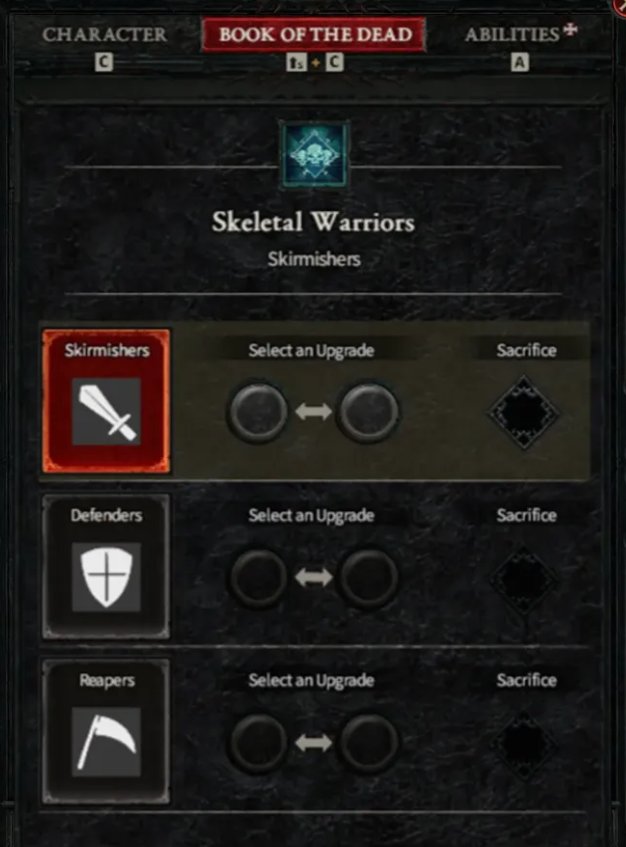Choose the left Defenders upgrade circle
Viewport: 626px width, 847px height.
point(259,577)
